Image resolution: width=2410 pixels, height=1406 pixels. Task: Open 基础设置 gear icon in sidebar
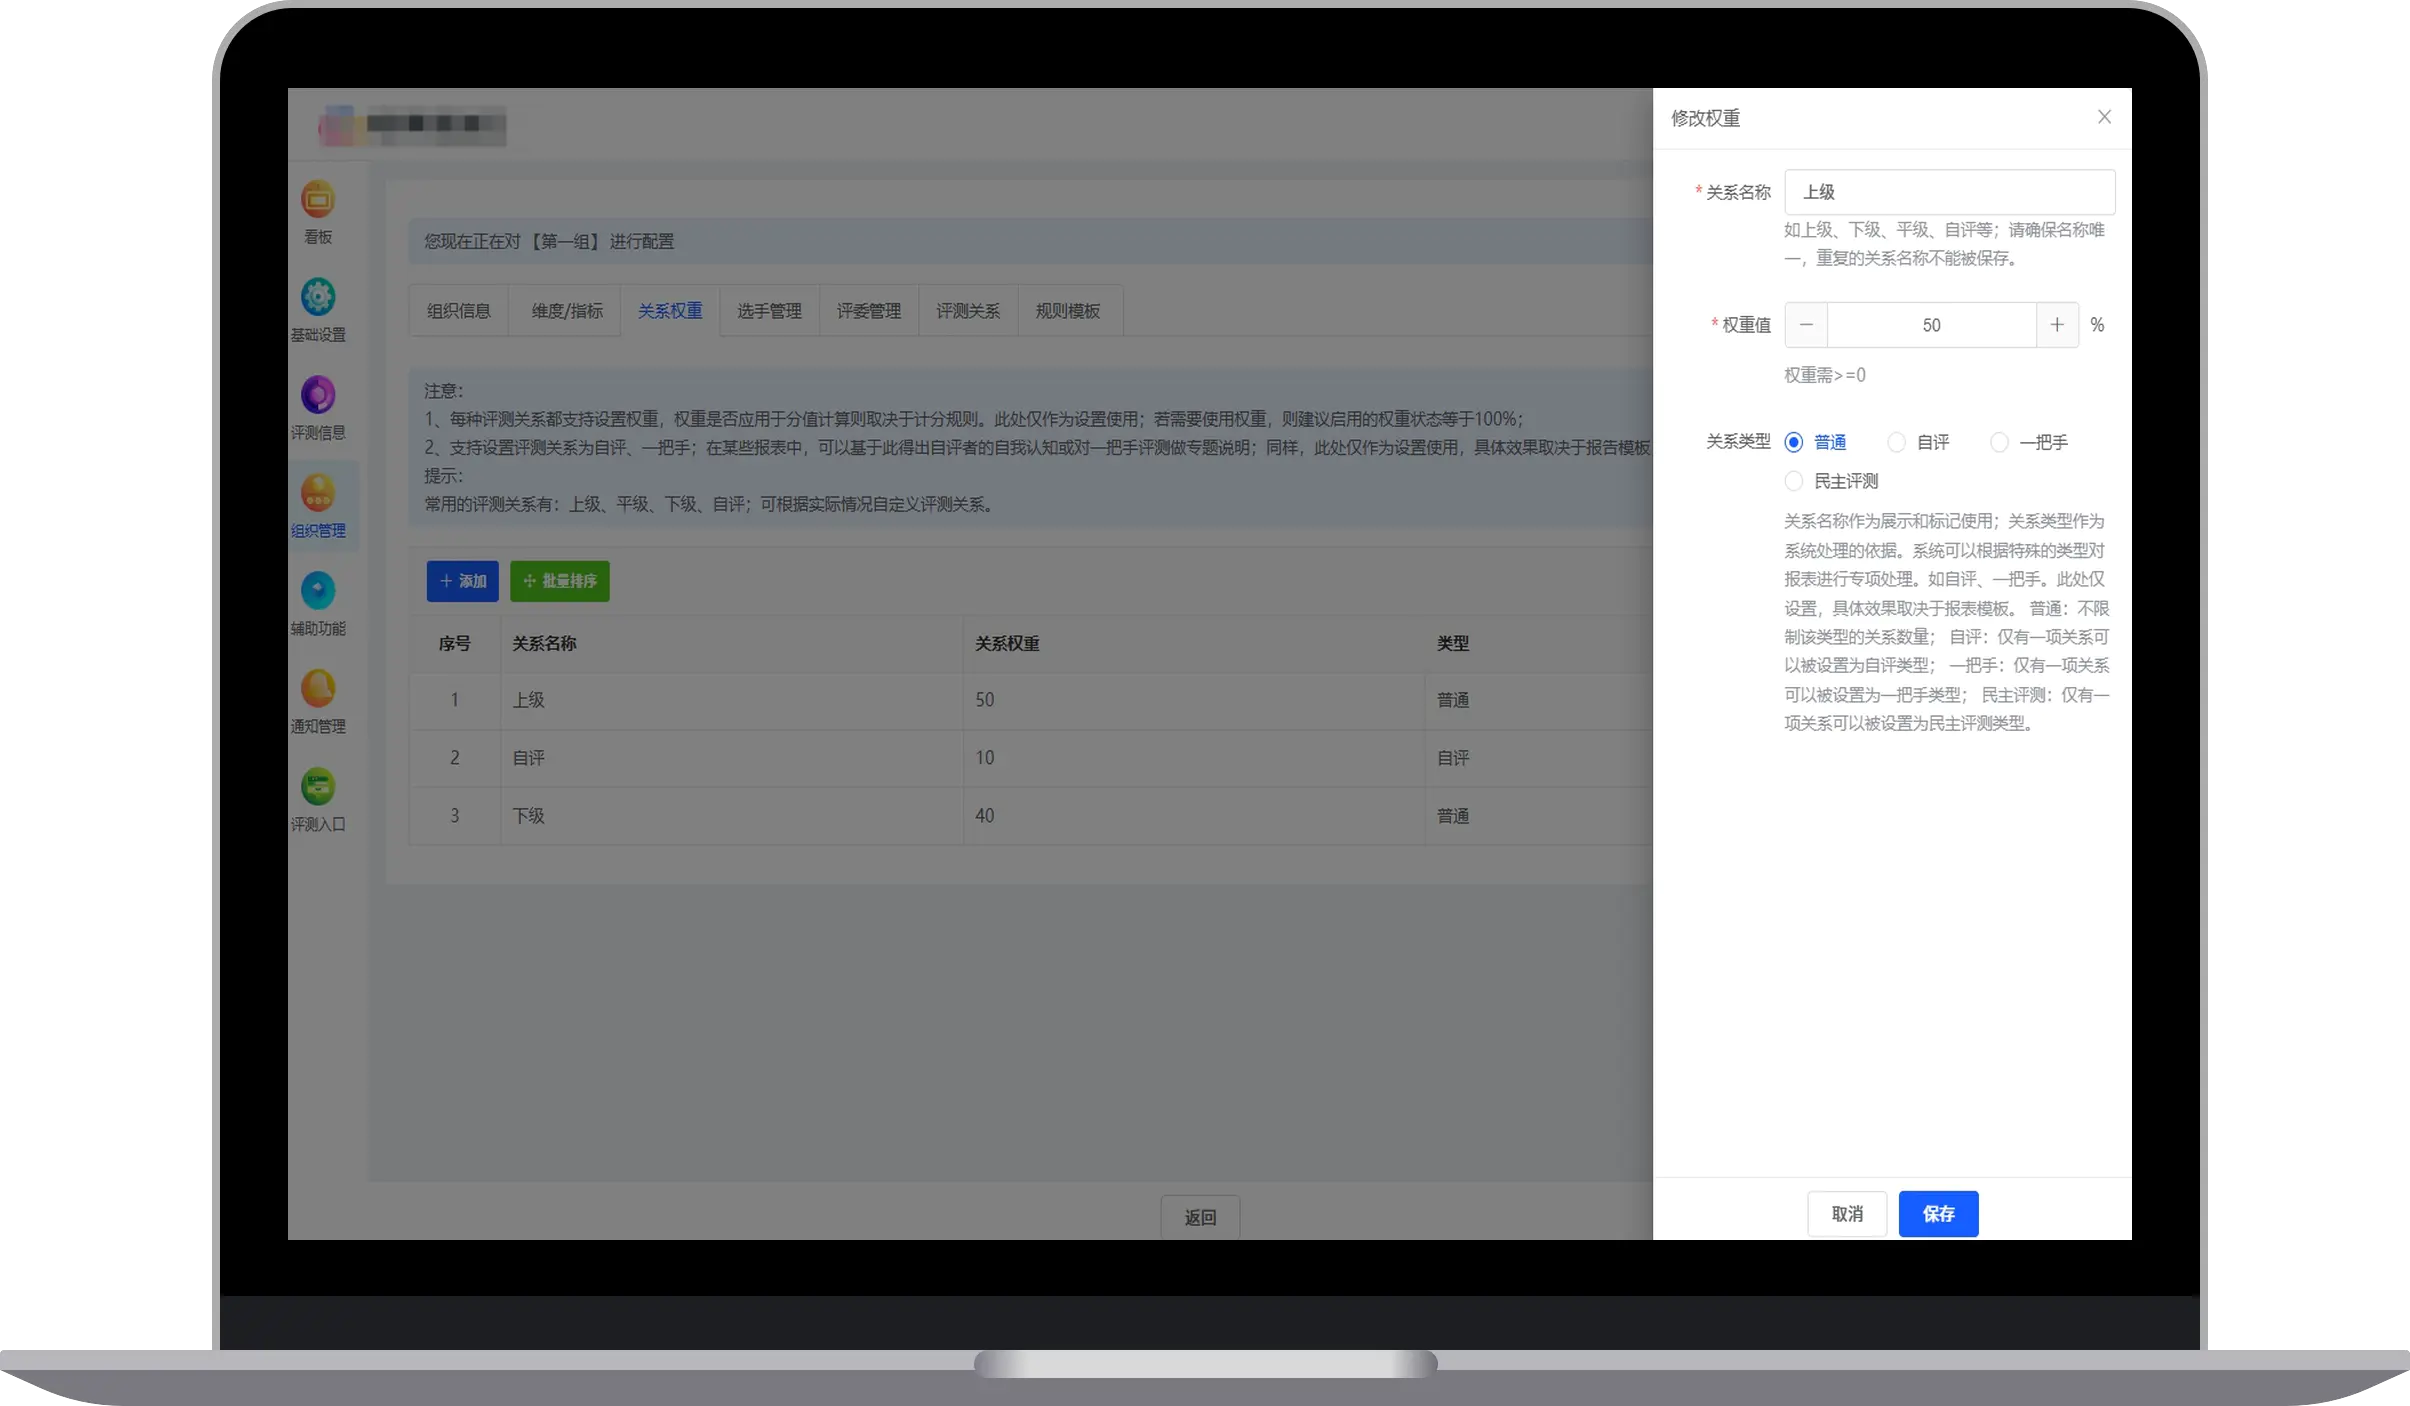318,298
